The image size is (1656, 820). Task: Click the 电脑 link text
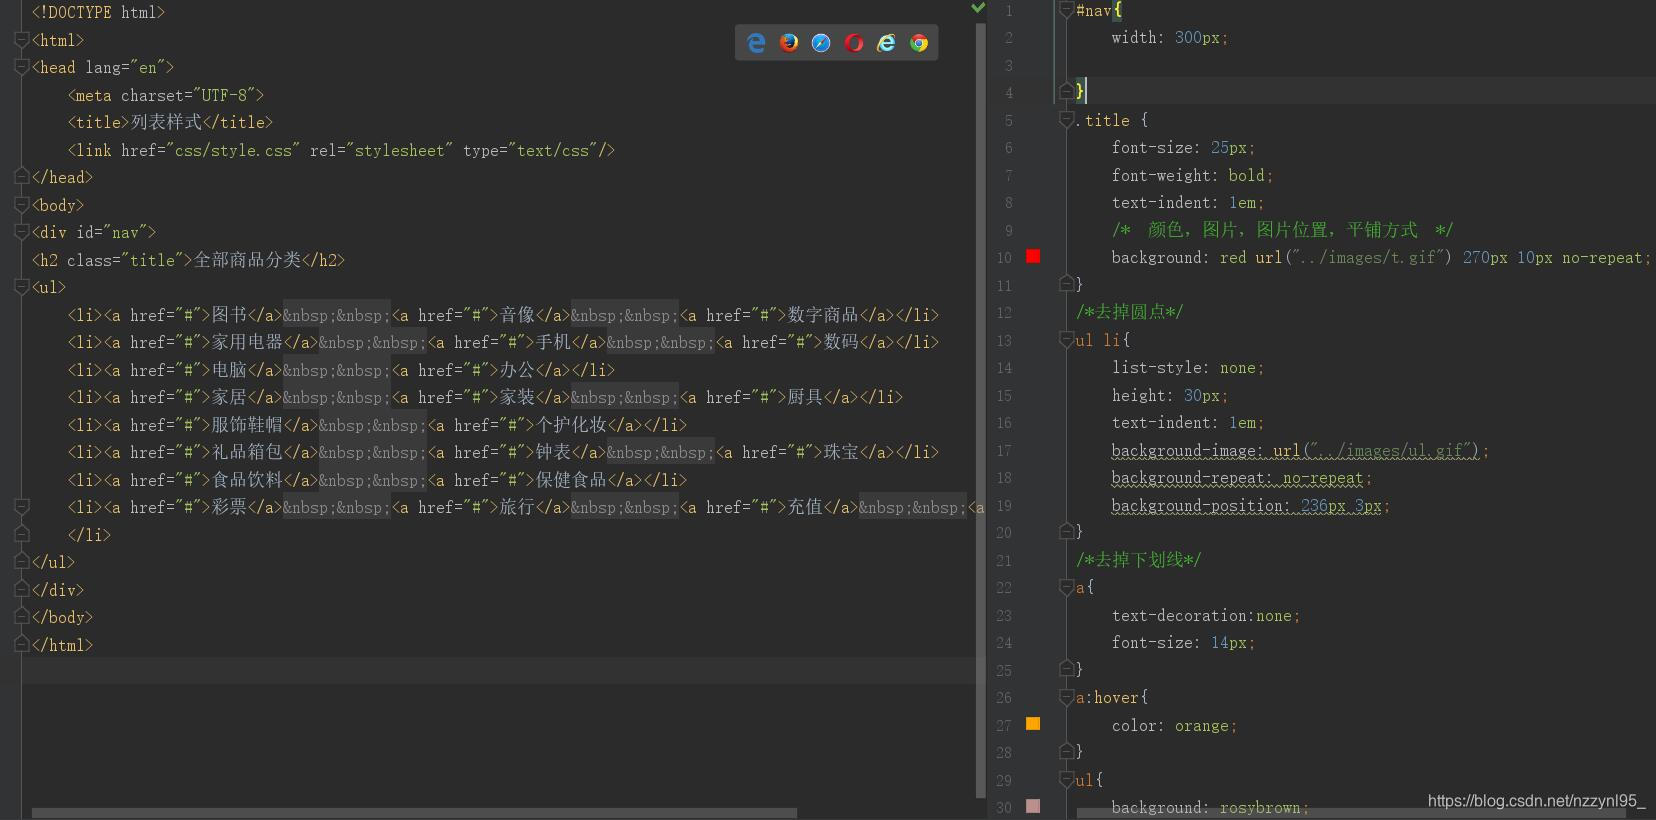pyautogui.click(x=229, y=370)
